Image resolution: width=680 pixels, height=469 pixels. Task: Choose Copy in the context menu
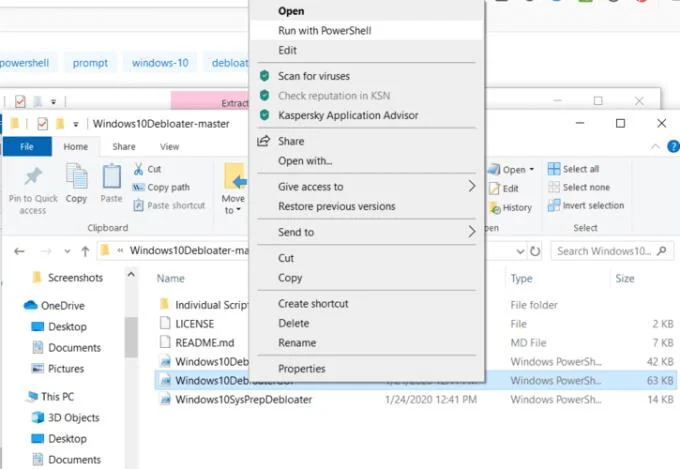367,278
